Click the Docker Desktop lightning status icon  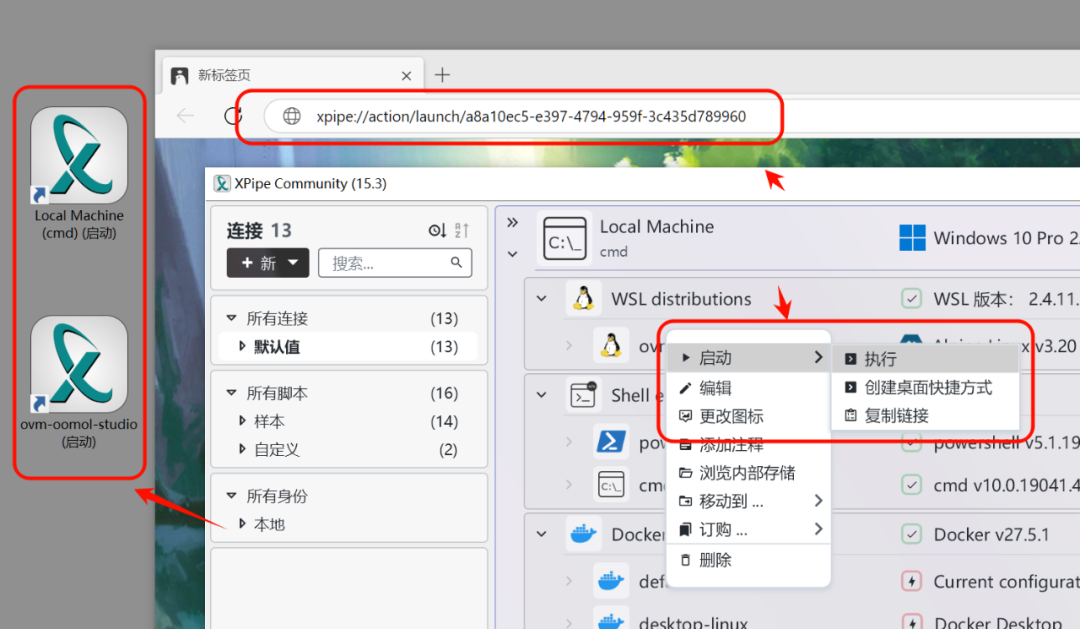[x=911, y=621]
